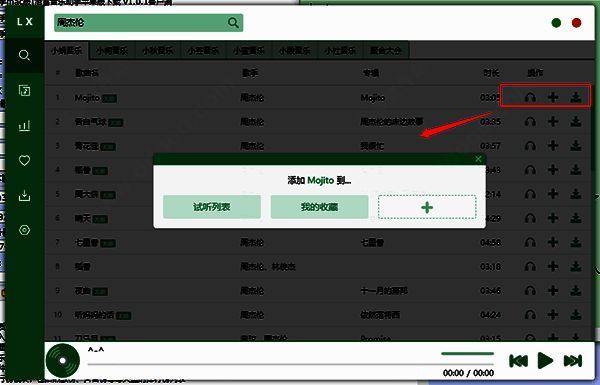Seek on the playback progress bar

coord(291,364)
